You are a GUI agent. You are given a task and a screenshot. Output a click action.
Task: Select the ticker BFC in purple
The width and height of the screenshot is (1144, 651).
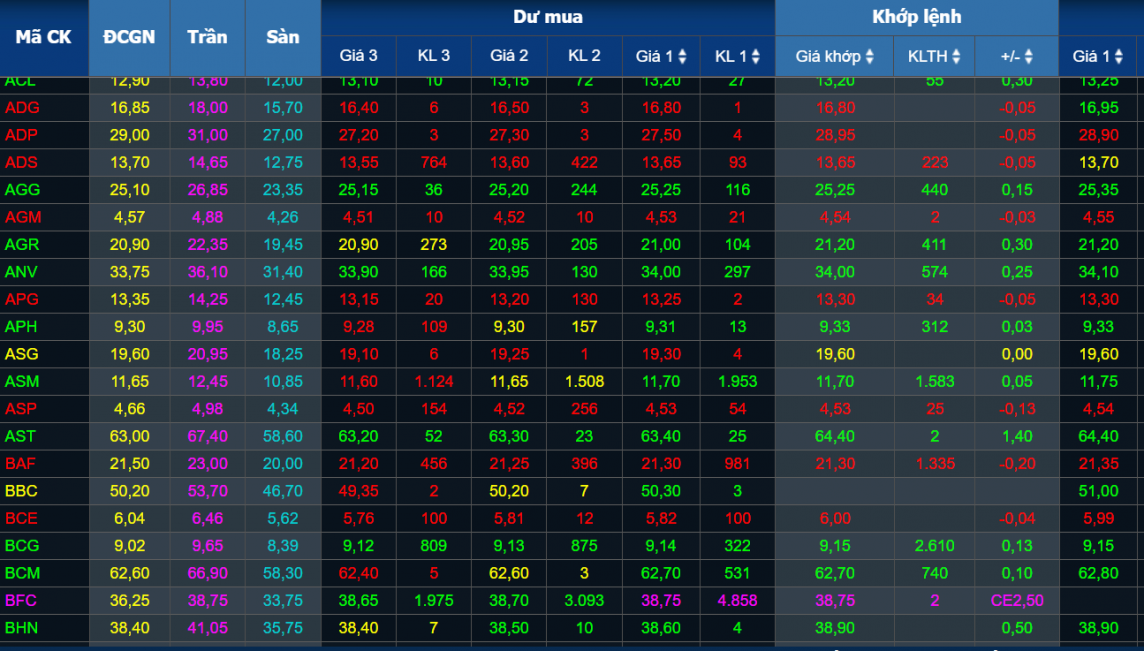coord(21,600)
